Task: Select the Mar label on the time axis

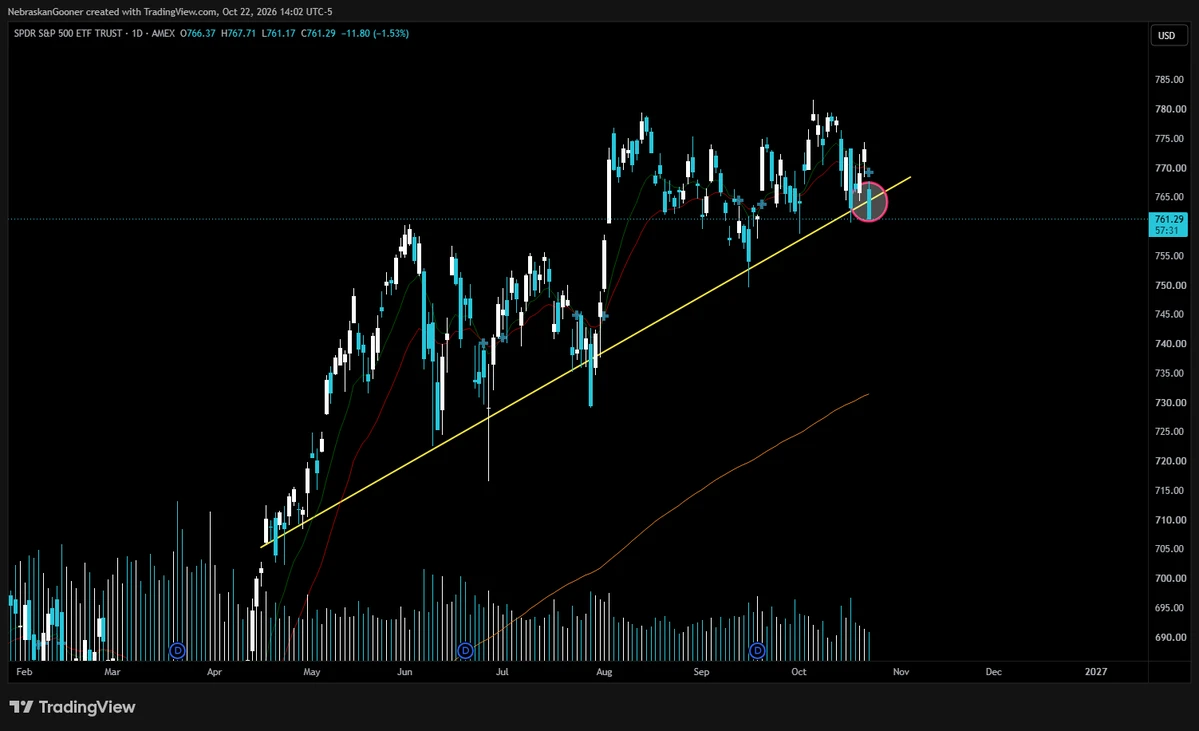Action: (x=112, y=672)
